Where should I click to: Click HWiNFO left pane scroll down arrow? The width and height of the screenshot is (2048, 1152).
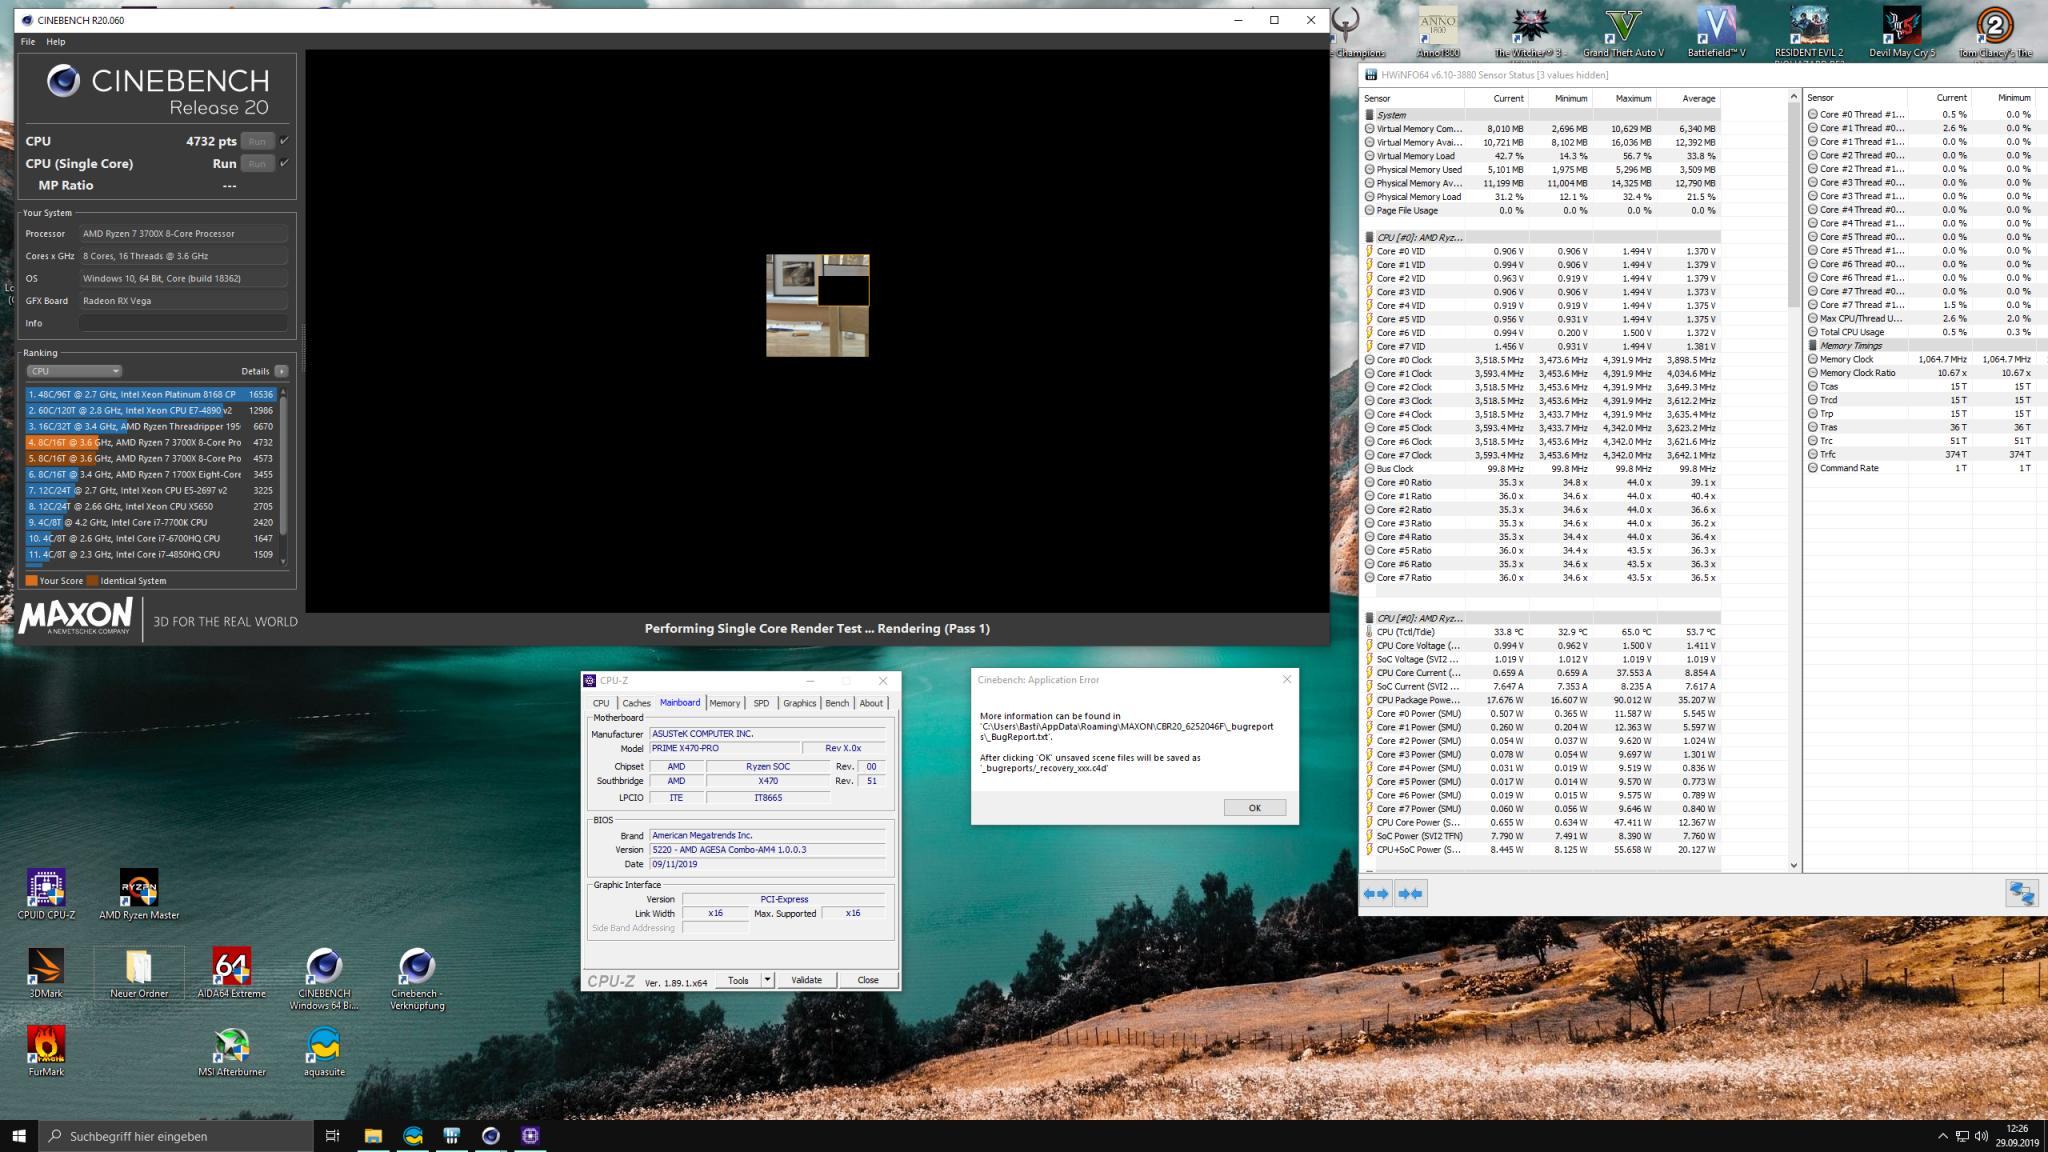[x=1793, y=865]
